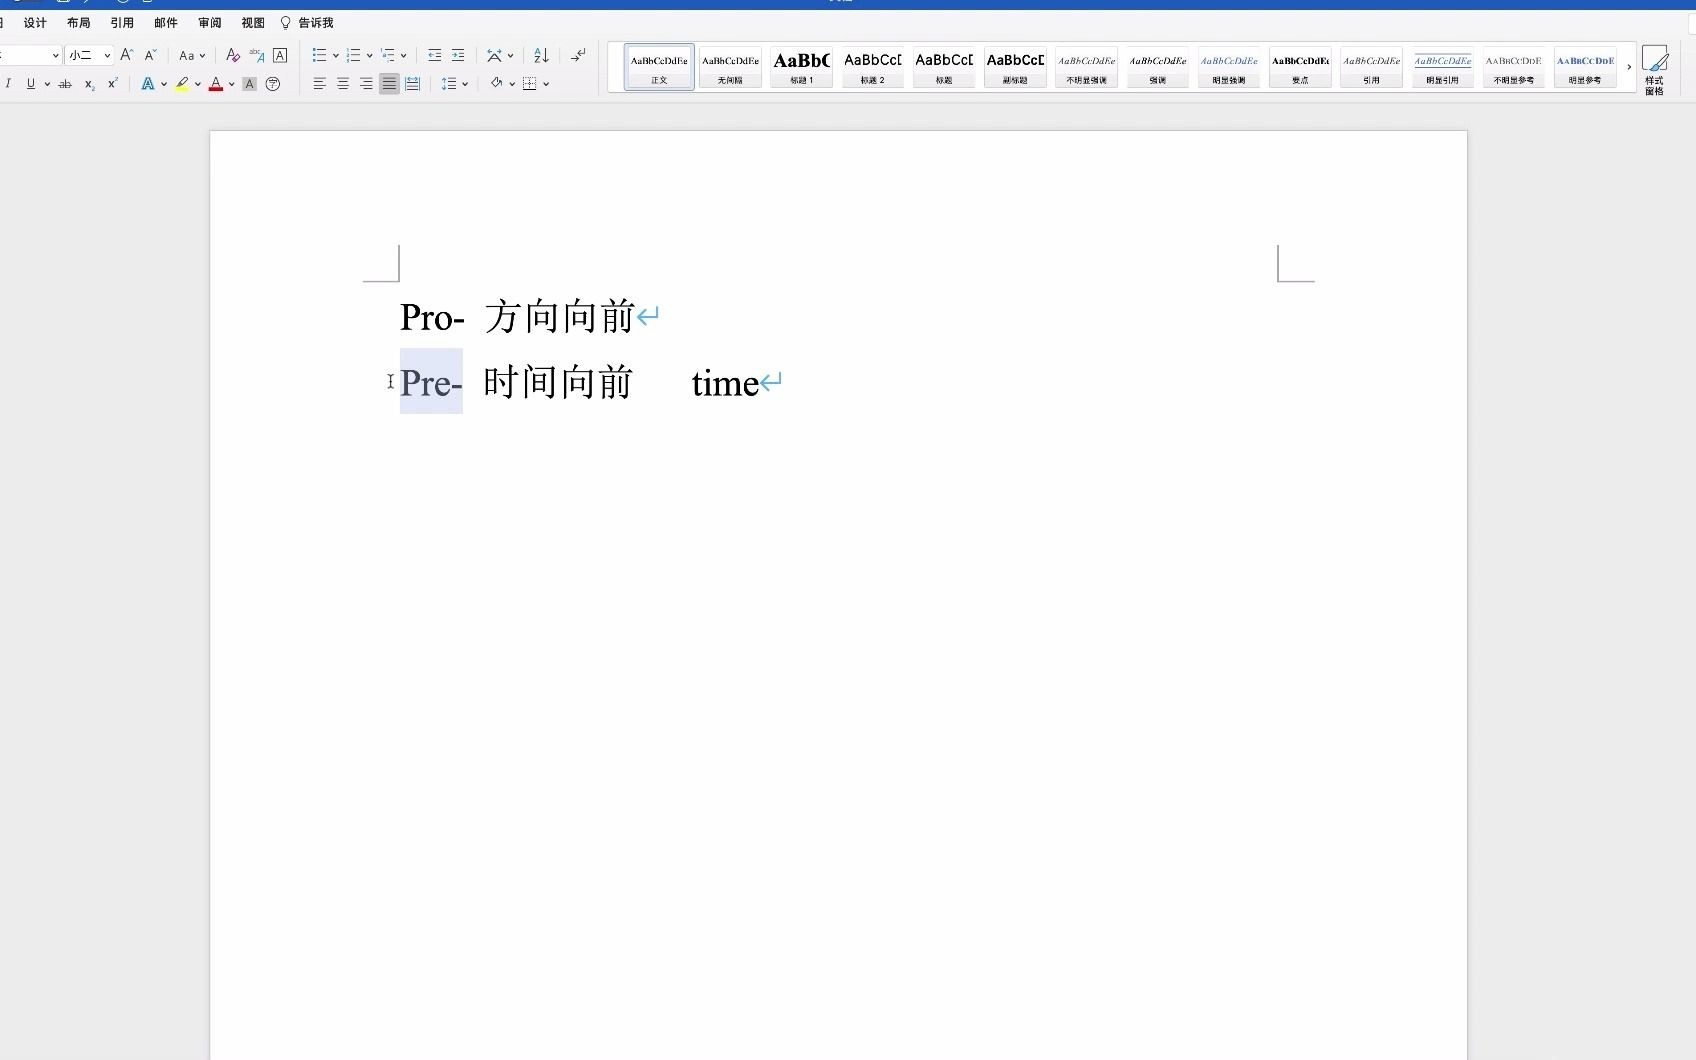This screenshot has height=1060, width=1696.
Task: Expand the numbering list dropdown arrow
Action: (x=369, y=55)
